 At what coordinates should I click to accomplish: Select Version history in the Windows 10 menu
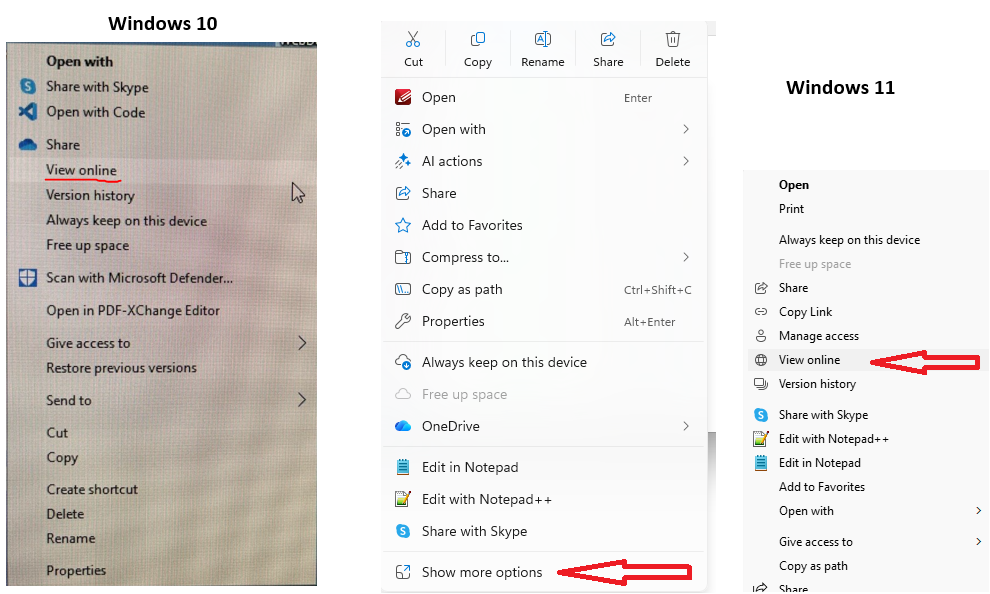[90, 195]
